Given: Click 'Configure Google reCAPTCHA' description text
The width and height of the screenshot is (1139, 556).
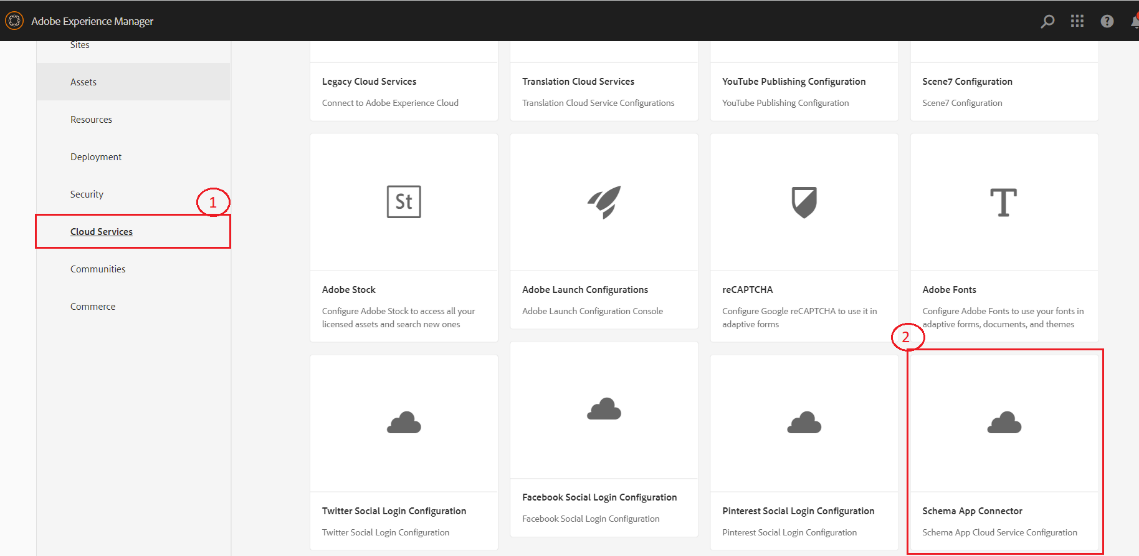Looking at the screenshot, I should pos(798,317).
